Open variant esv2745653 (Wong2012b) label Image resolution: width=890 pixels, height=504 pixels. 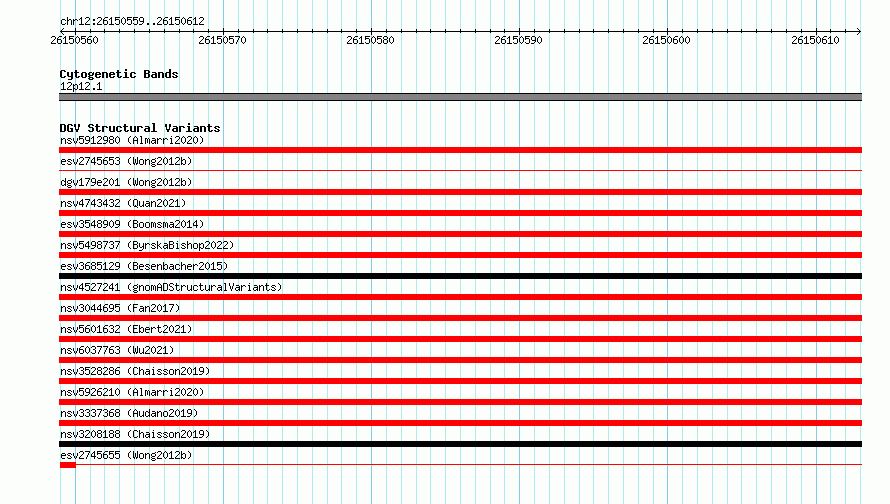tap(126, 161)
